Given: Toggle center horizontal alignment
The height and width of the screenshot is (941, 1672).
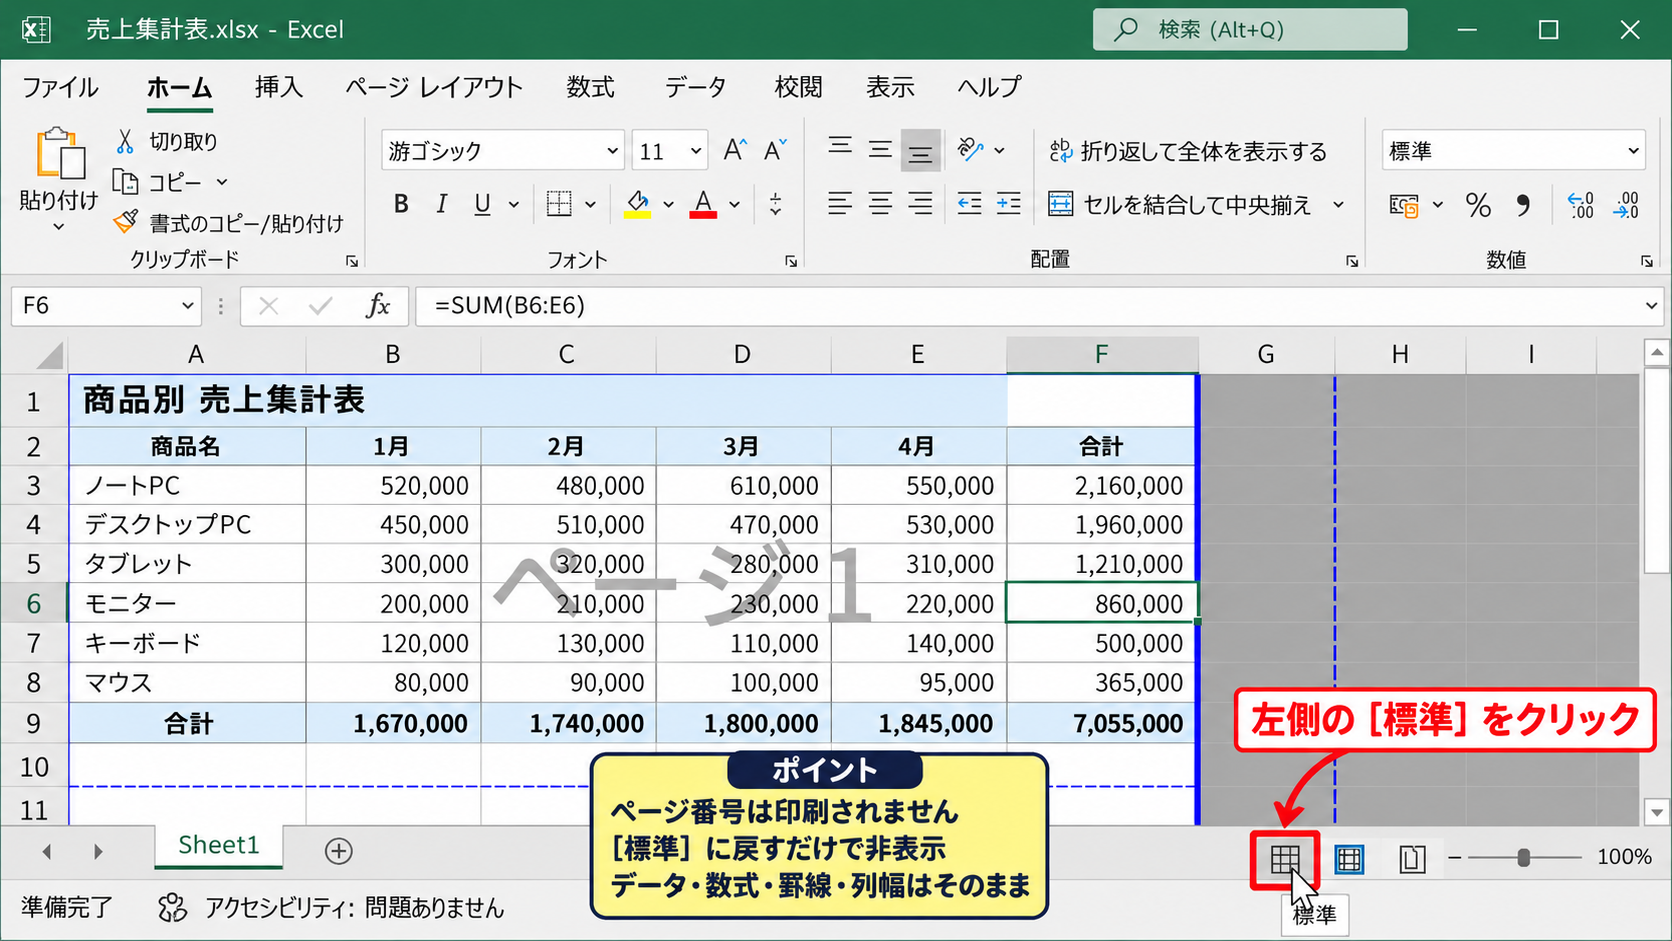Looking at the screenshot, I should pyautogui.click(x=880, y=204).
